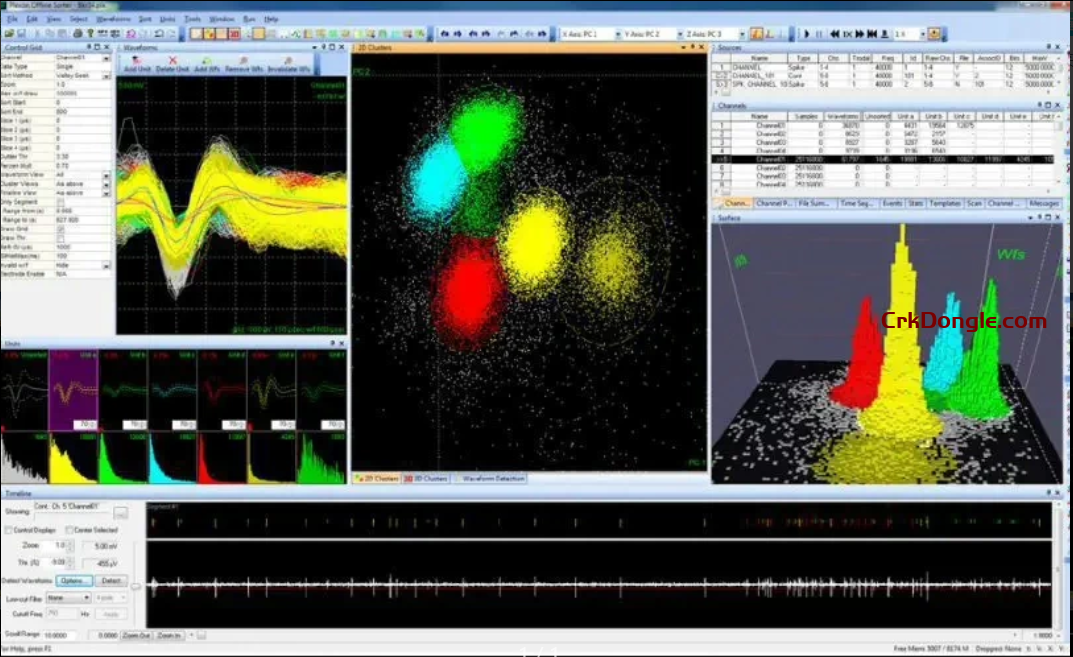Click the Add Wfs tool icon

coord(206,62)
